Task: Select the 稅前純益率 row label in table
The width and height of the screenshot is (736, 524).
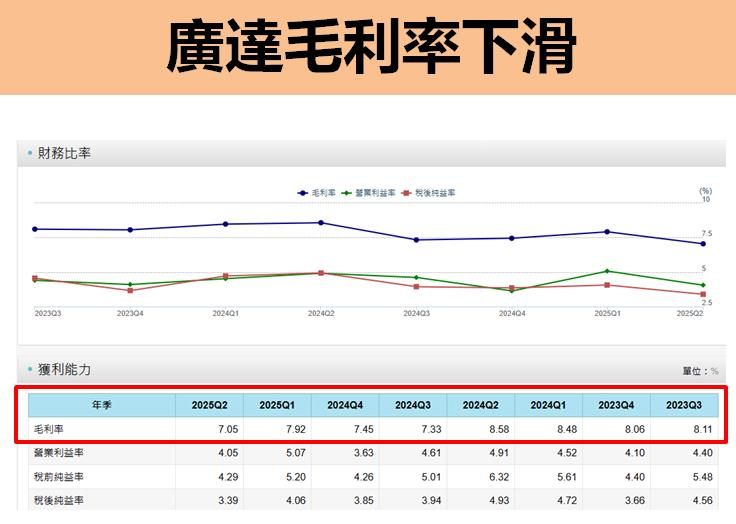Action: coord(59,477)
